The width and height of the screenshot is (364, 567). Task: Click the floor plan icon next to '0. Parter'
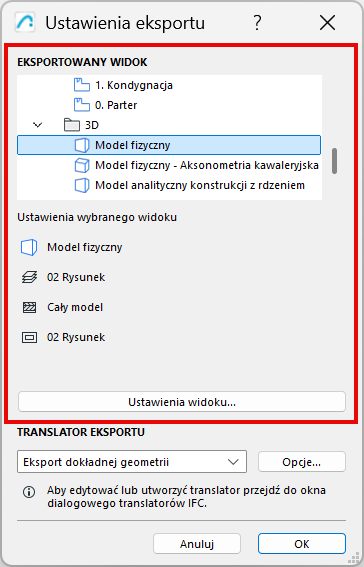click(x=82, y=105)
